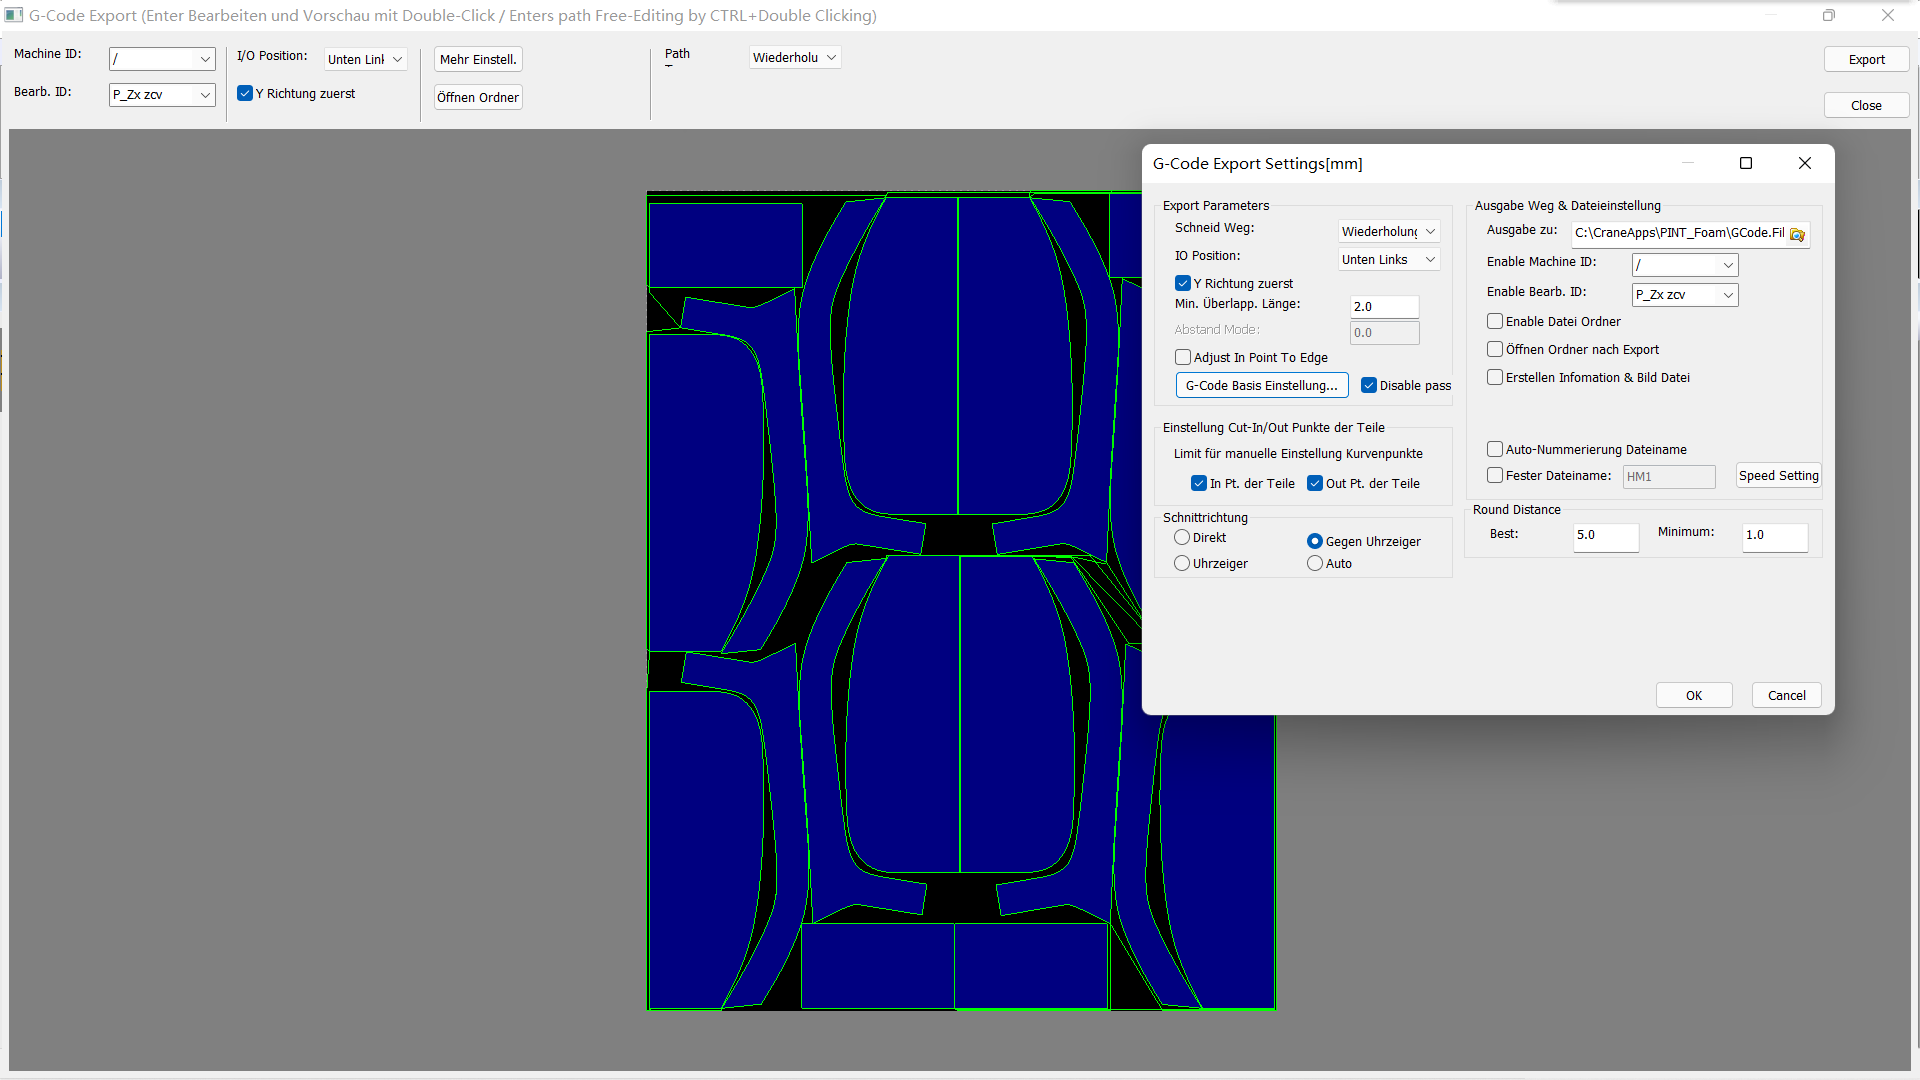
Task: Cancel the export settings dialog
Action: (1787, 695)
